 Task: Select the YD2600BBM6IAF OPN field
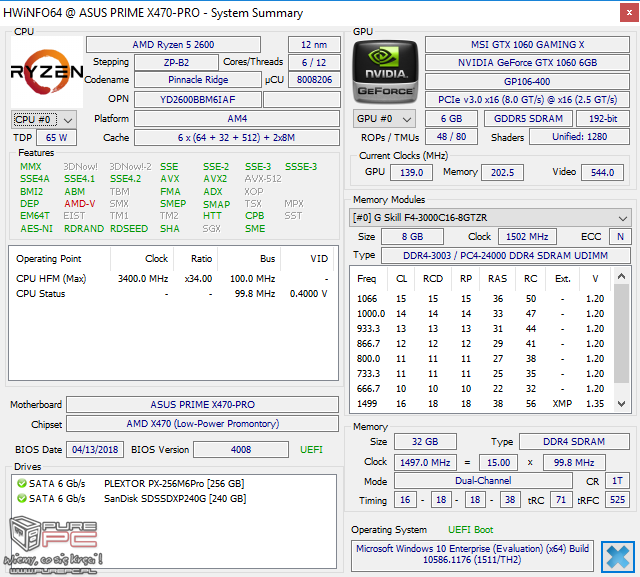(198, 100)
